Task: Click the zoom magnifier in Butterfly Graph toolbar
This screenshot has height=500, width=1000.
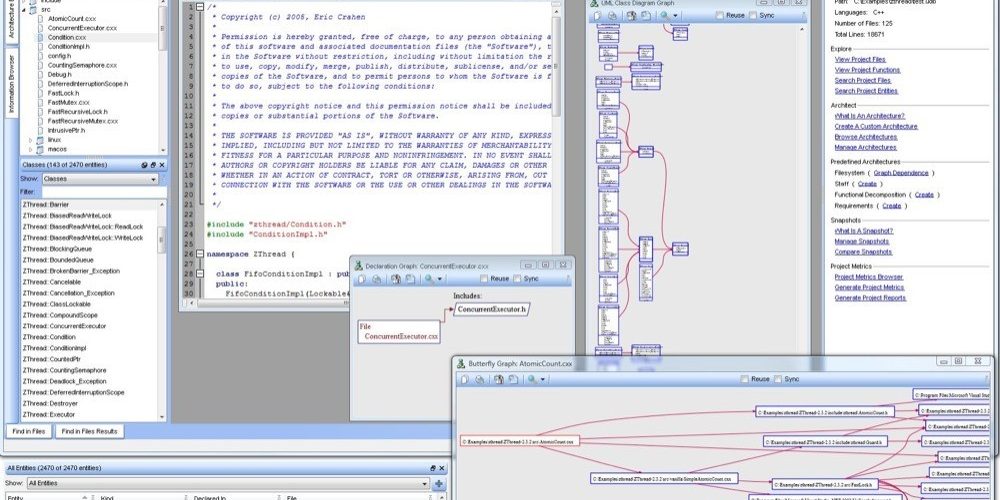Action: [532, 379]
